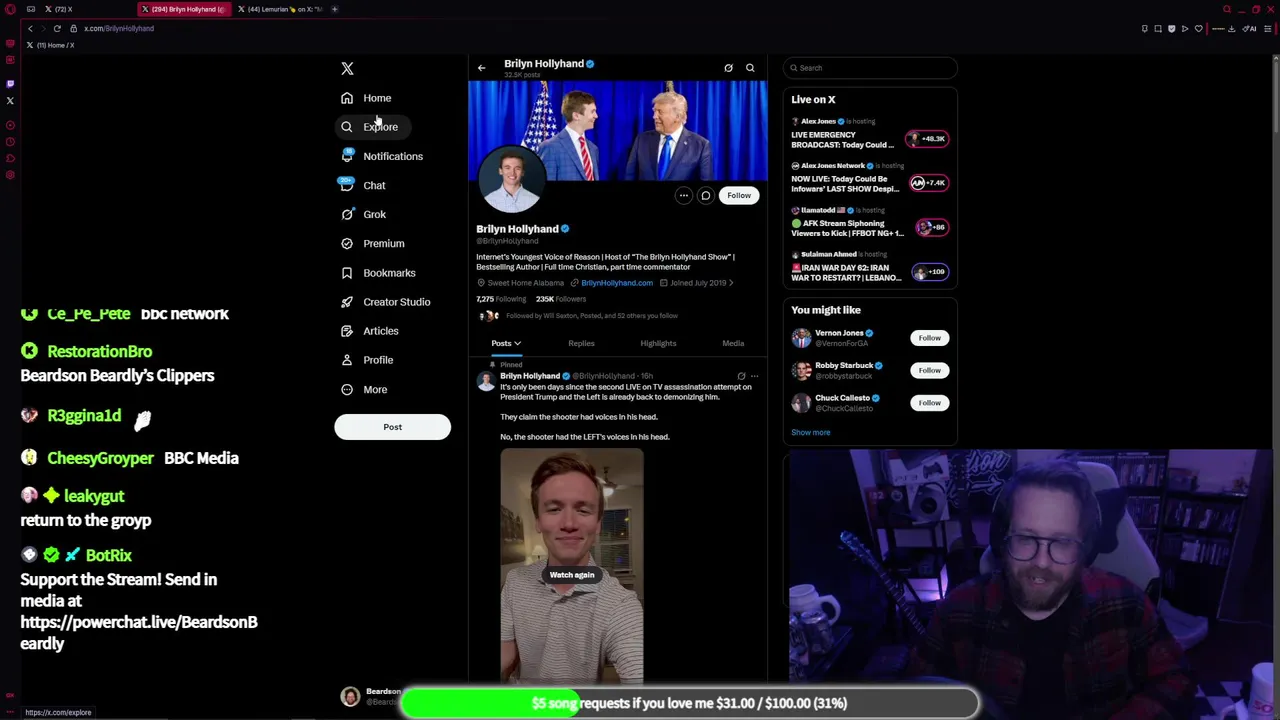Open Creator Studio
1280x720 pixels.
pos(385,301)
